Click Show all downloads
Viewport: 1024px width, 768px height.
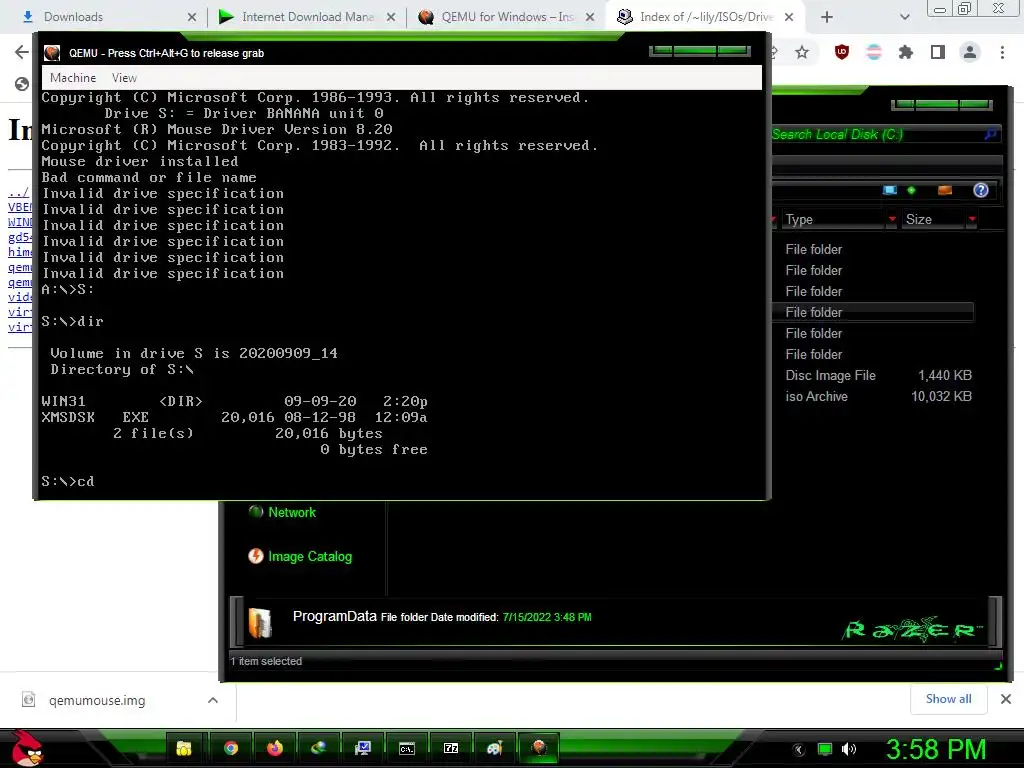pos(948,699)
